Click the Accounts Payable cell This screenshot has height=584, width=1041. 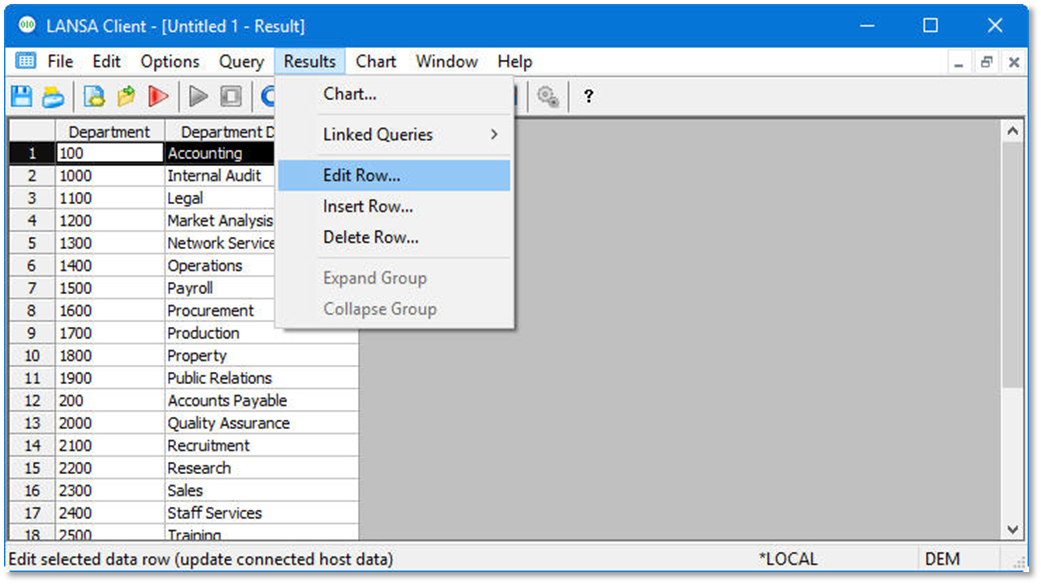[262, 401]
